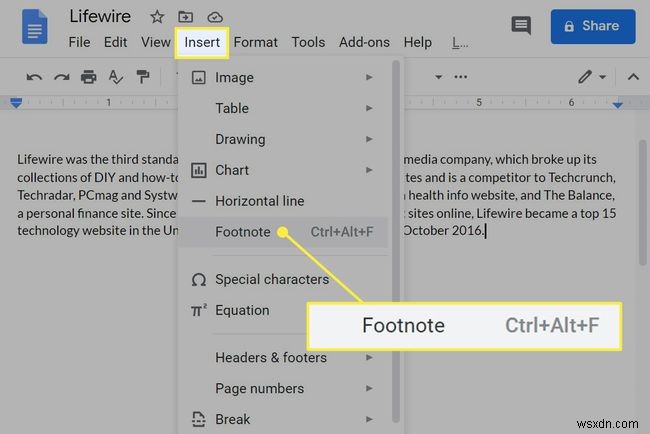The height and width of the screenshot is (434, 650).
Task: Click text "October 2016."
Action: coord(444,230)
